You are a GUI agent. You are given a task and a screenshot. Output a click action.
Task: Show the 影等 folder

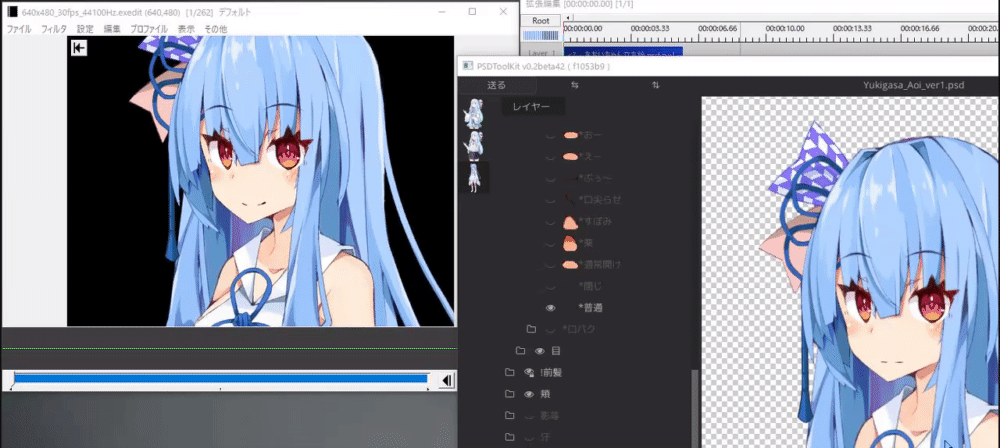tap(528, 416)
